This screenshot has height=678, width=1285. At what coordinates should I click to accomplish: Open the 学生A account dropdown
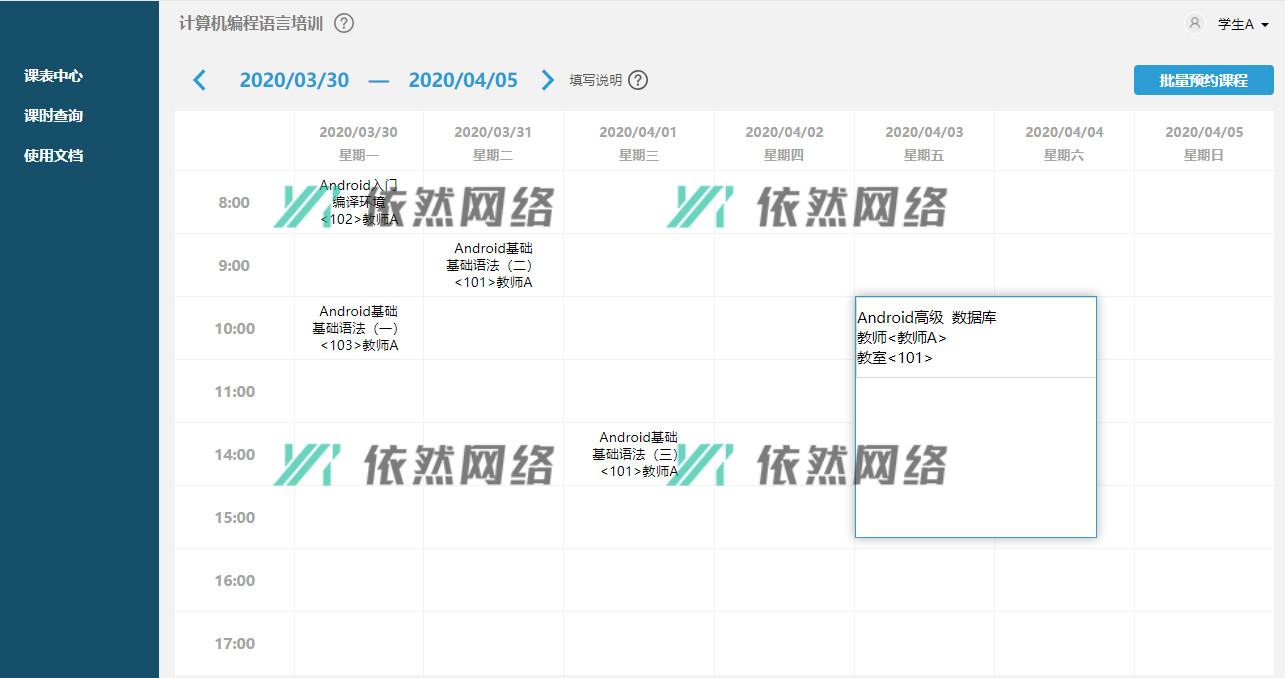click(x=1243, y=24)
